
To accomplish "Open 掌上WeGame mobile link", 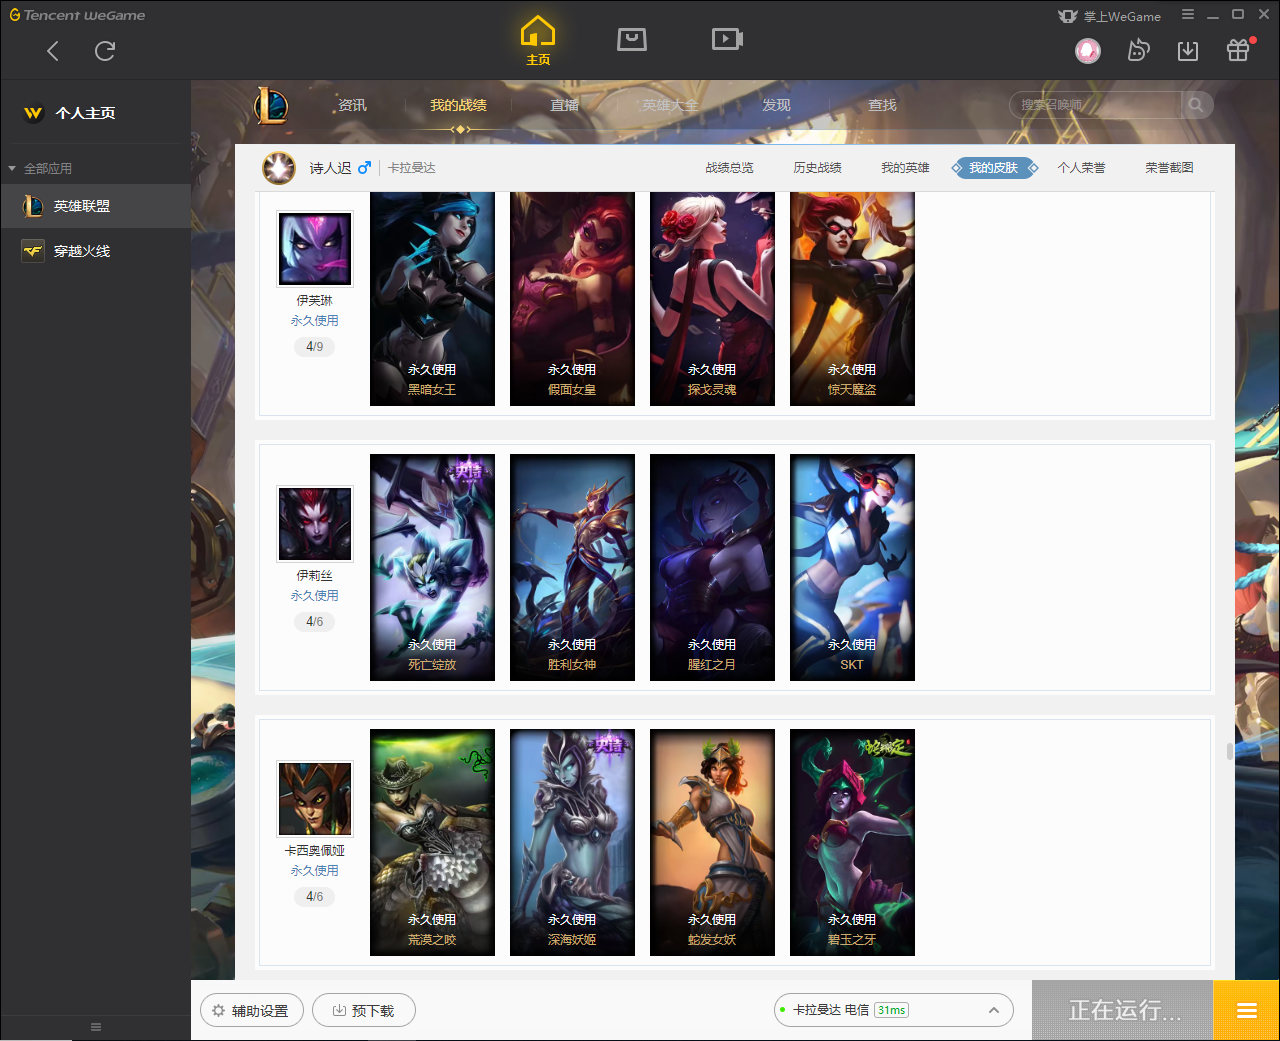I will 1110,16.
